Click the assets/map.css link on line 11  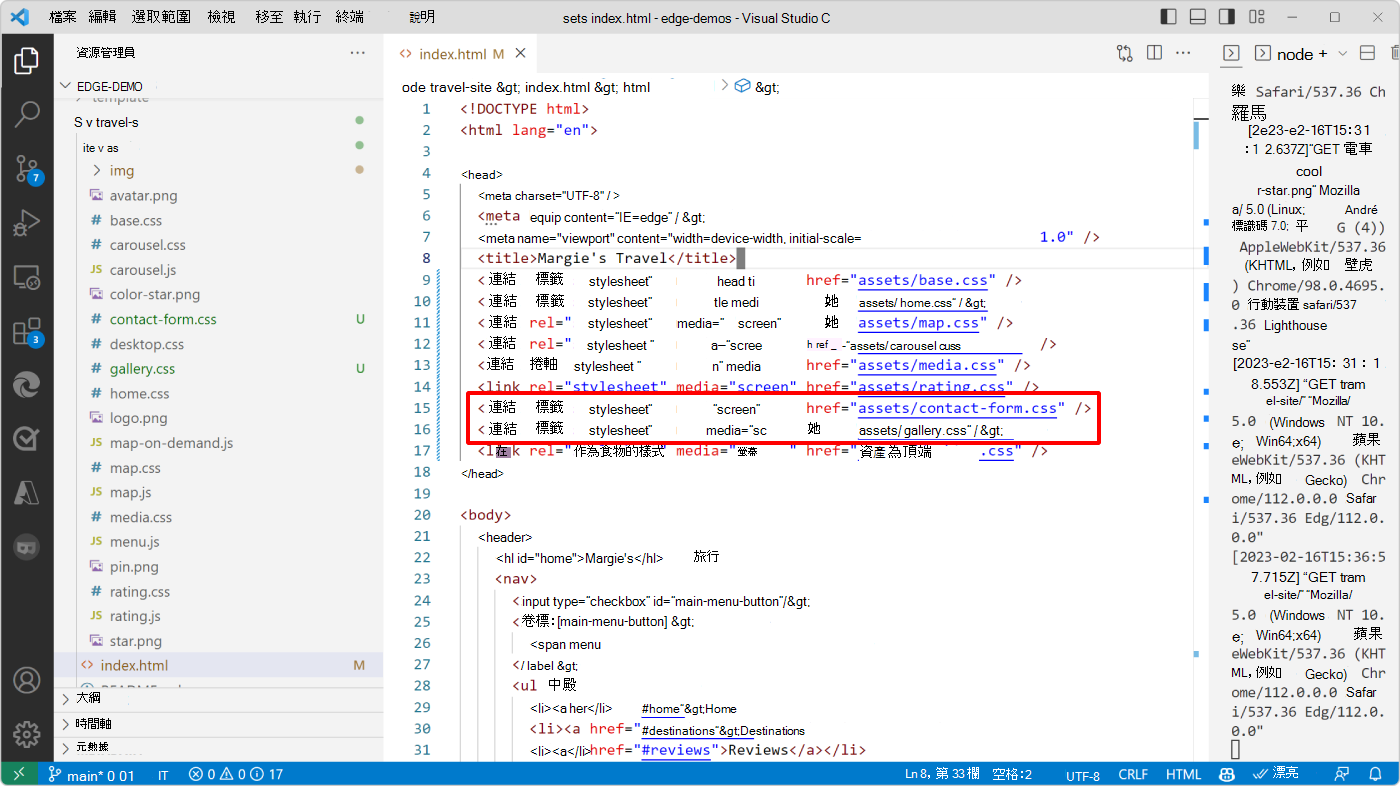(x=919, y=323)
